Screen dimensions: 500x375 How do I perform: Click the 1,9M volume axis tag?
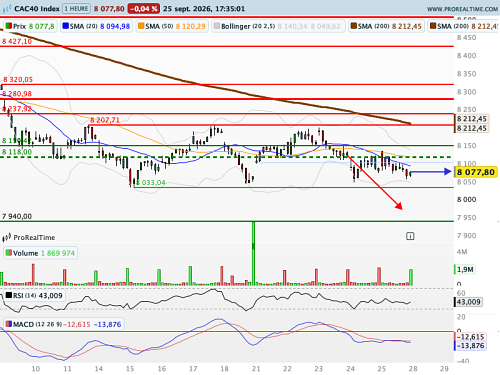(465, 269)
